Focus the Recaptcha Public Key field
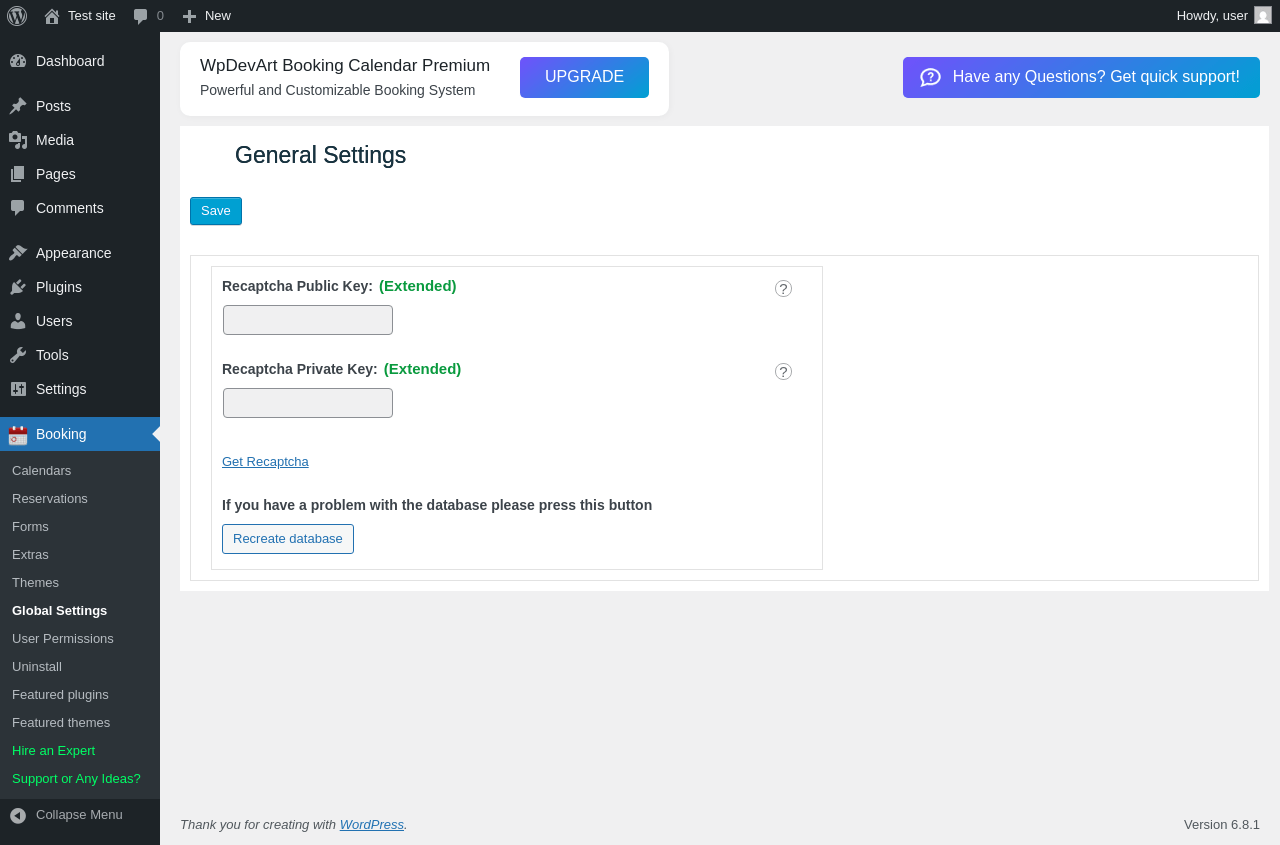This screenshot has height=845, width=1280. click(308, 320)
